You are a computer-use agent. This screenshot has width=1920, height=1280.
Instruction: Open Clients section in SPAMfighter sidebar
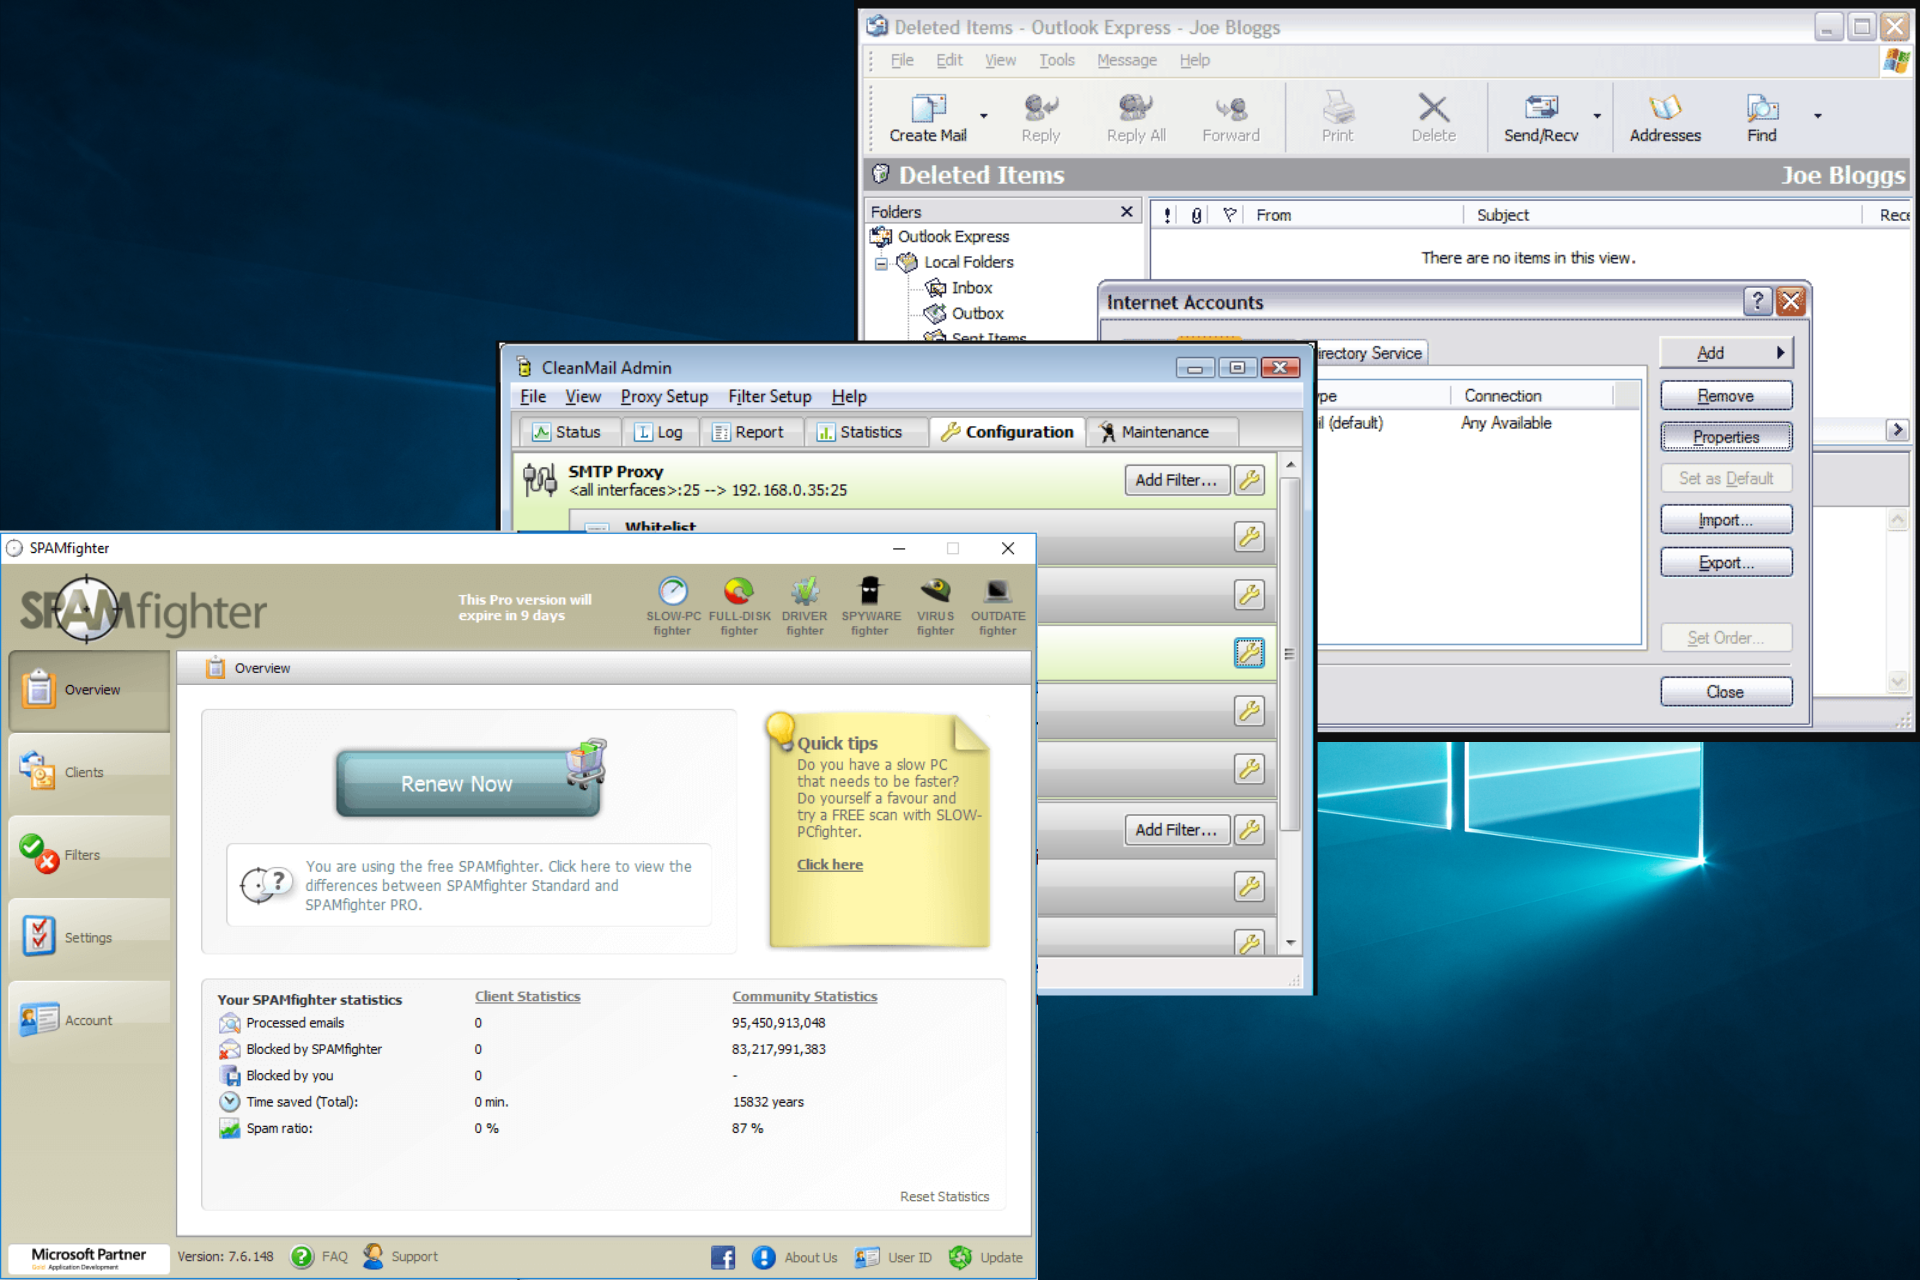(90, 772)
